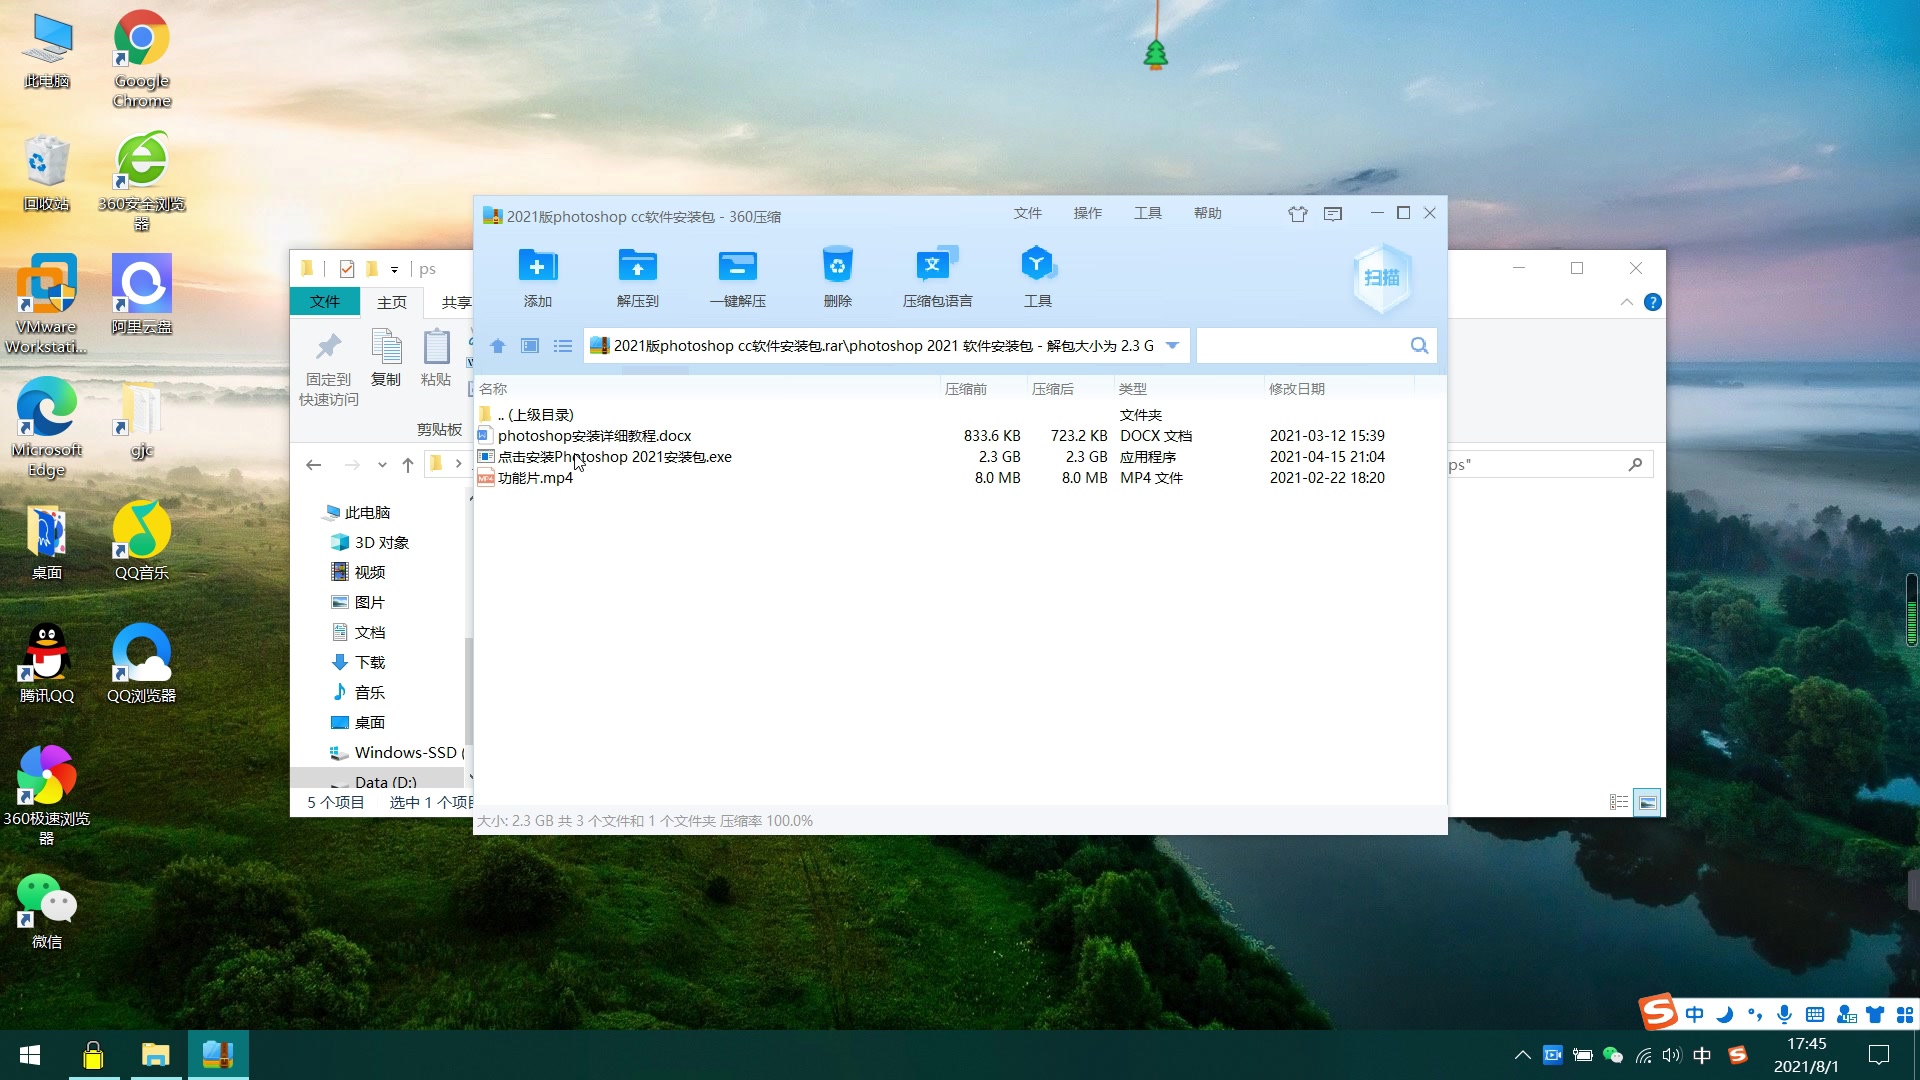Image resolution: width=1920 pixels, height=1080 pixels.
Task: Open 操作 menu in 360压缩
Action: coord(1088,214)
